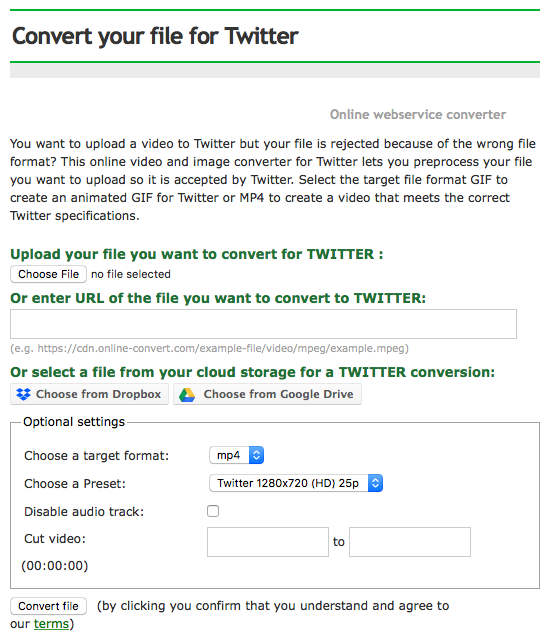The image size is (551, 641).
Task: Click the Preset dropdown blue arrows
Action: pos(375,483)
